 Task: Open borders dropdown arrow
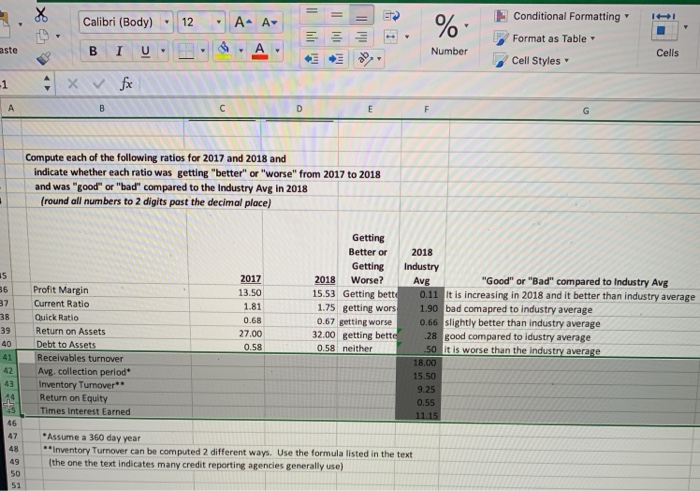(x=203, y=51)
